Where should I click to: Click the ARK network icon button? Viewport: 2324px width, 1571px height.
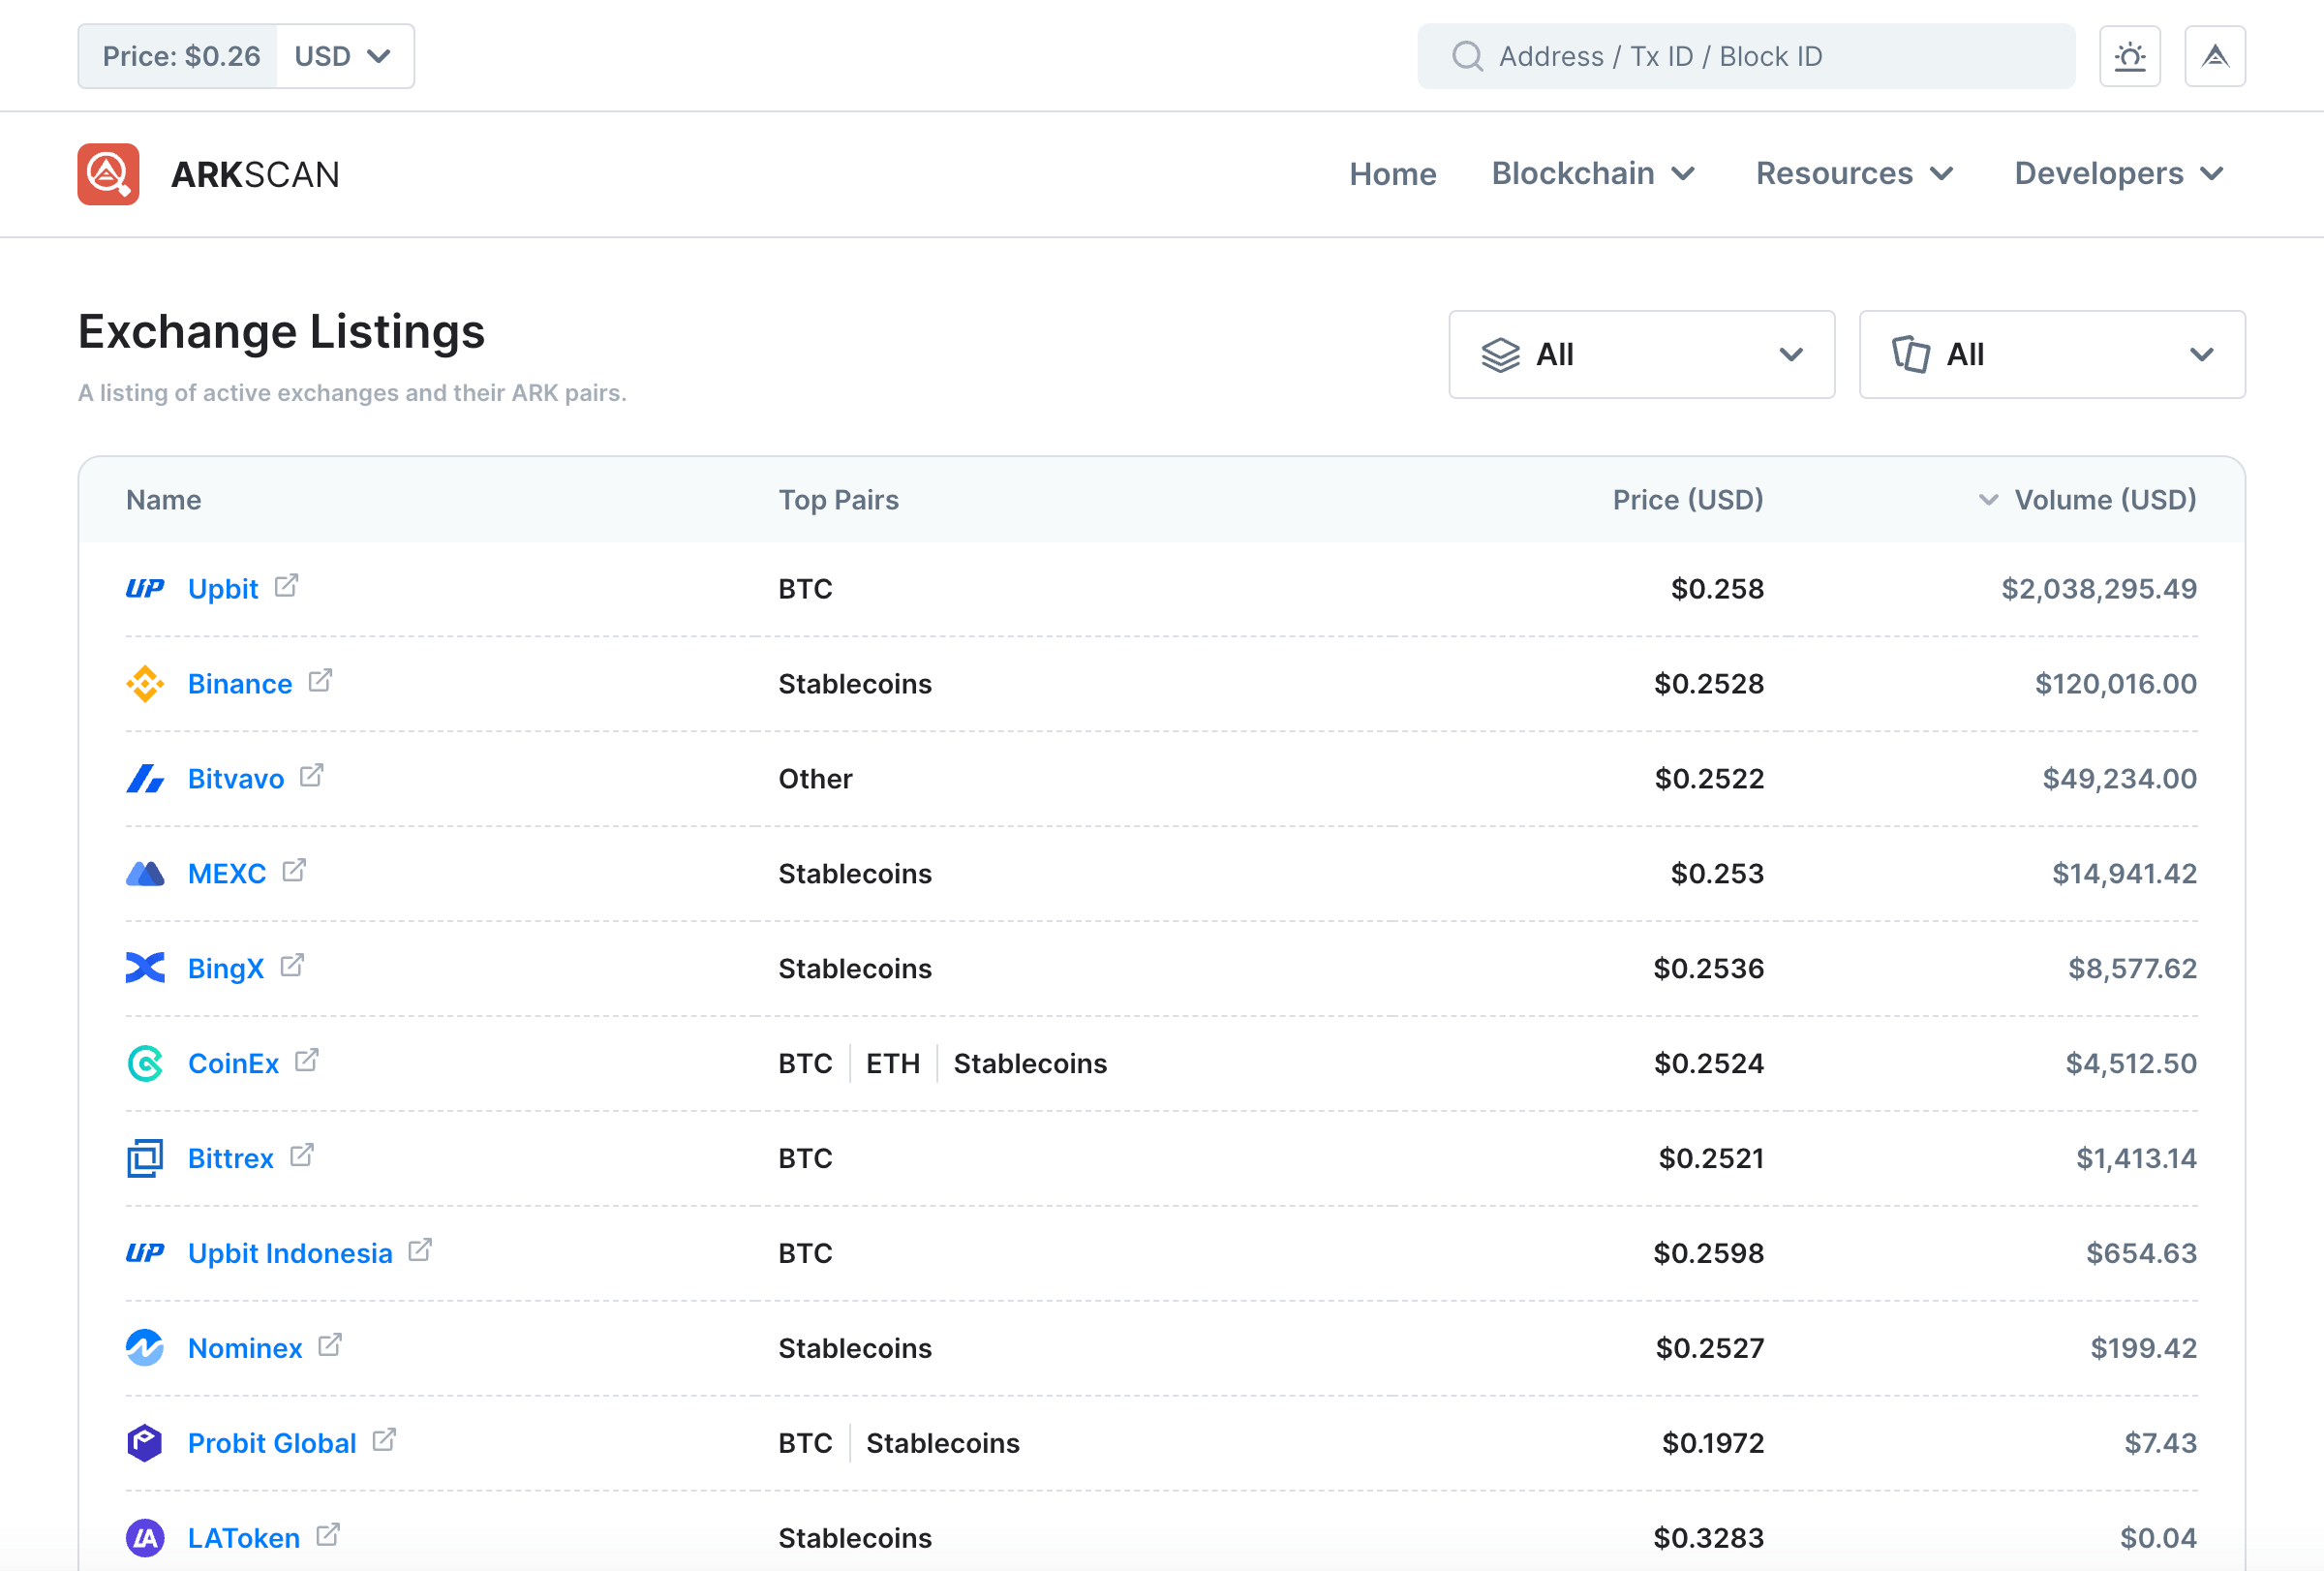(2214, 56)
